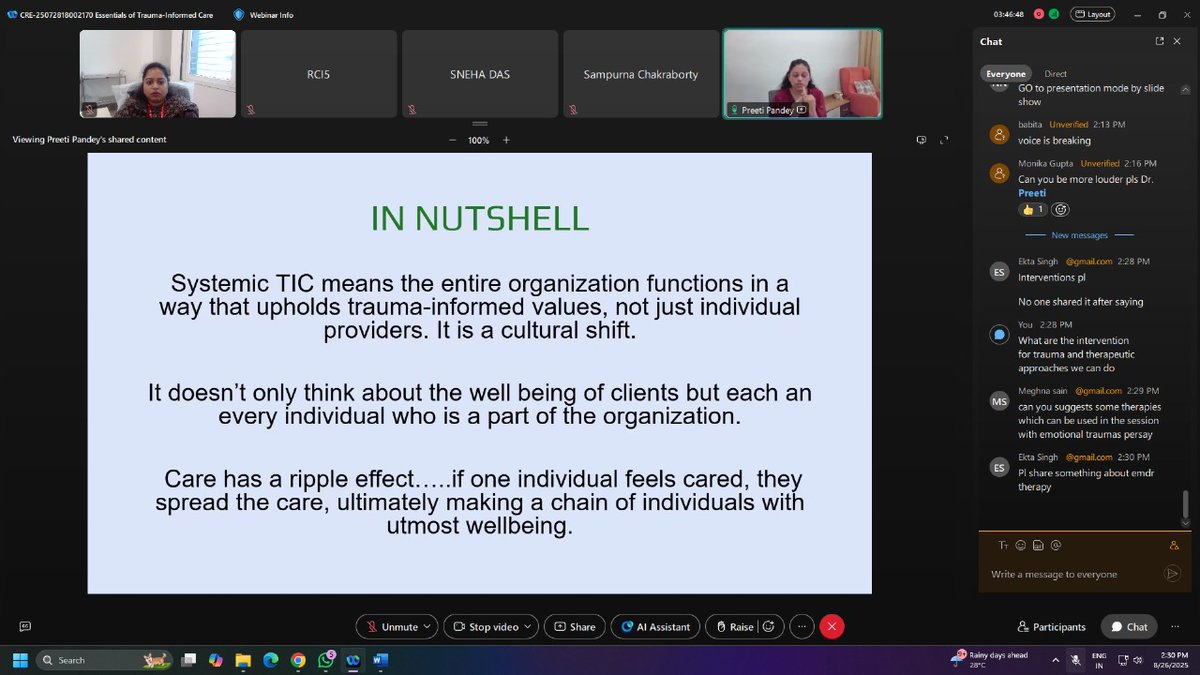This screenshot has height=675, width=1200.
Task: Open Microsoft Edge from the taskbar
Action: click(270, 660)
